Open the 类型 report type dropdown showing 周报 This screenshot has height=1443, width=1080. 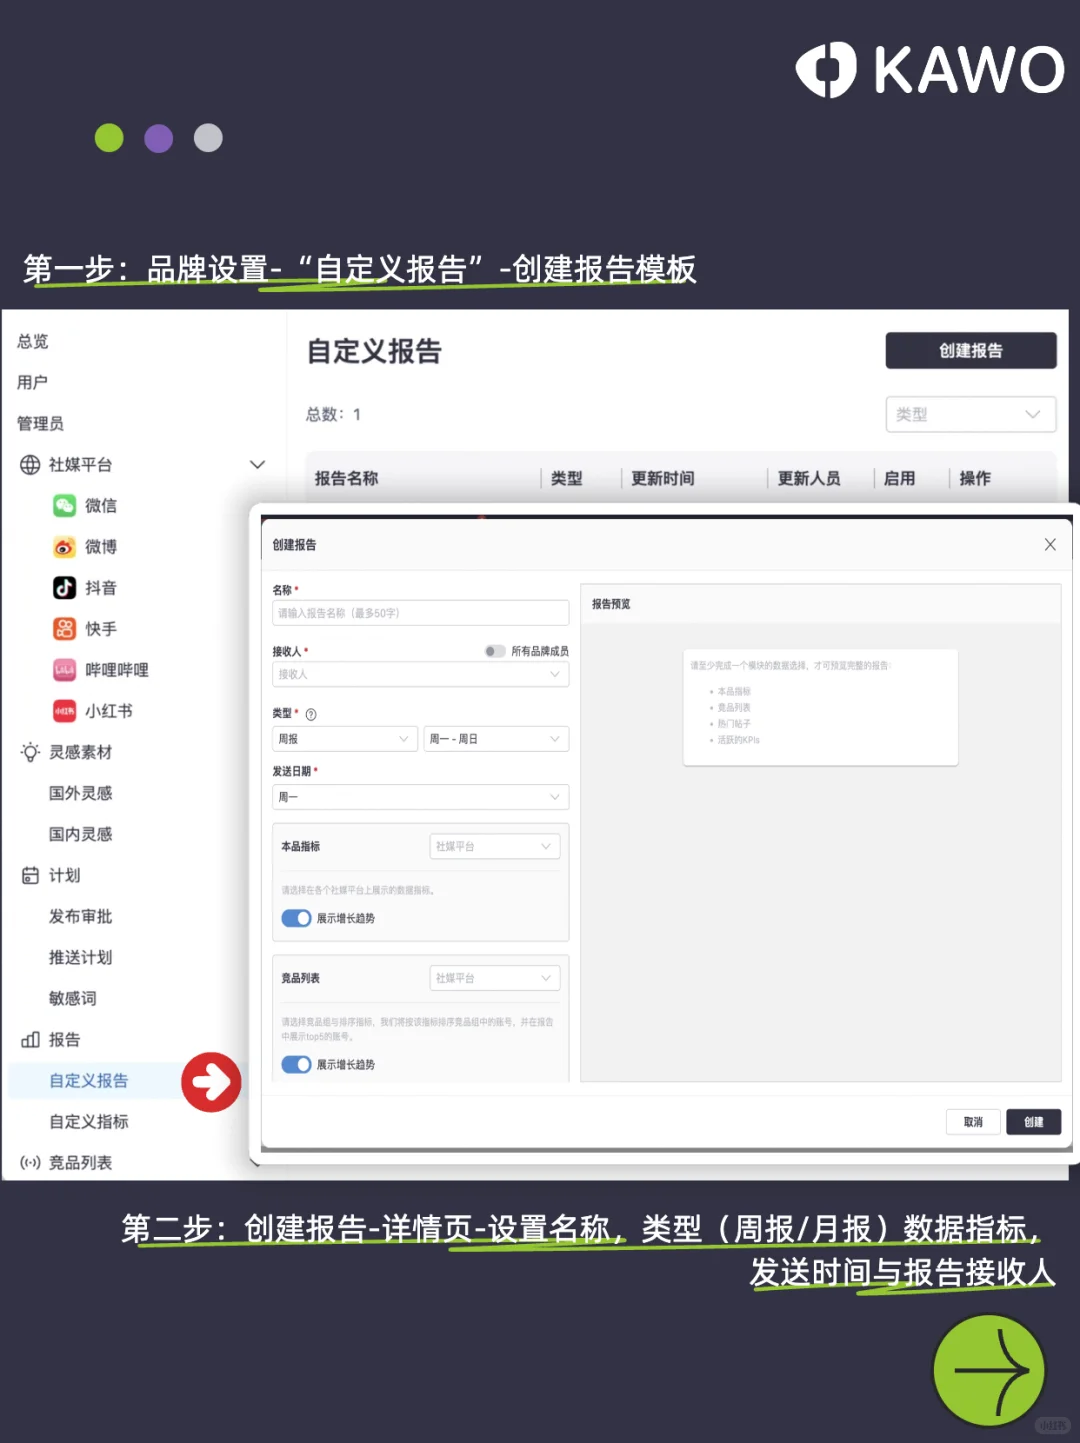(x=344, y=738)
